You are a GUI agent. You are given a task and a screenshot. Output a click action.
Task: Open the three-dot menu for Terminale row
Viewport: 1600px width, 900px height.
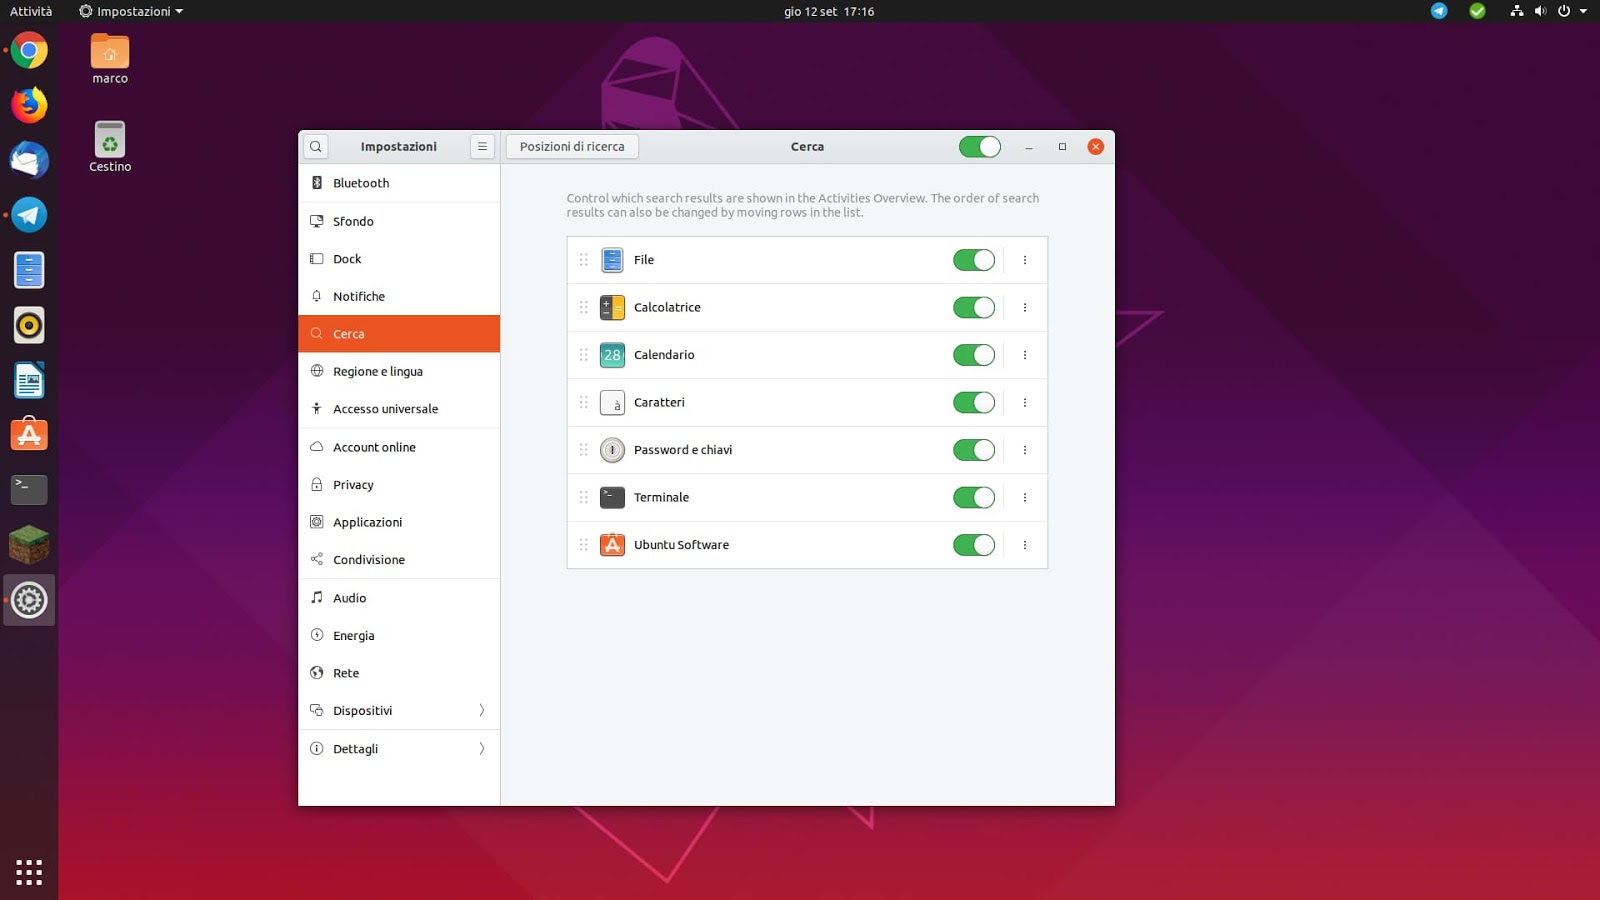(1025, 498)
